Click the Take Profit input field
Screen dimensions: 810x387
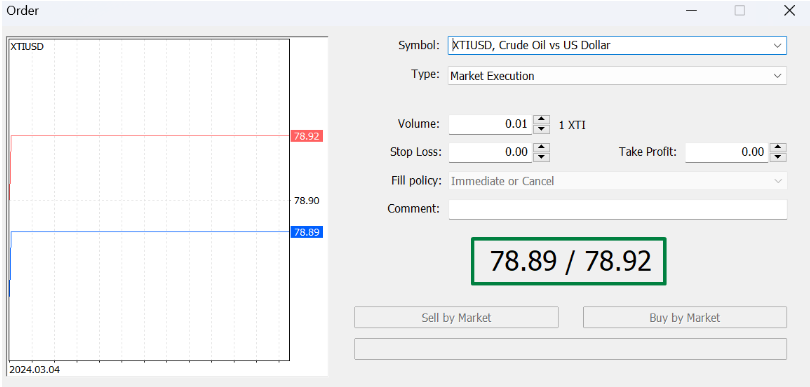click(x=726, y=152)
